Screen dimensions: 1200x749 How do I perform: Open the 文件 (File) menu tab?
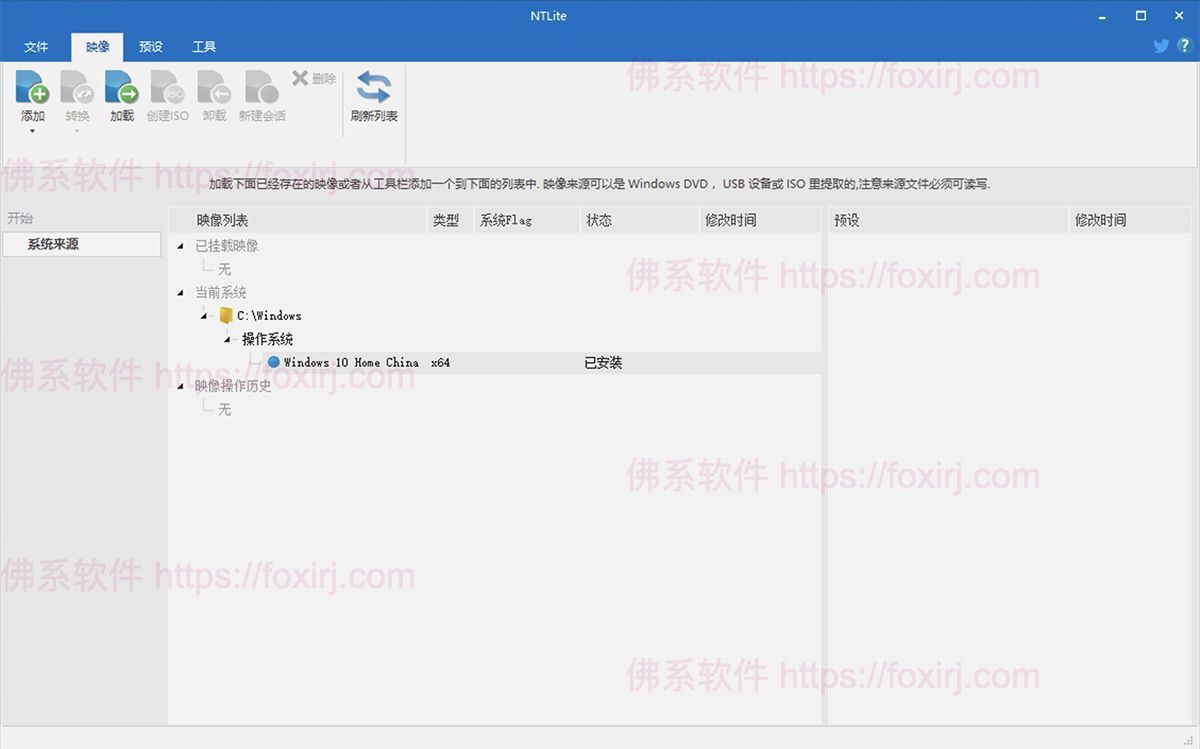click(x=37, y=46)
